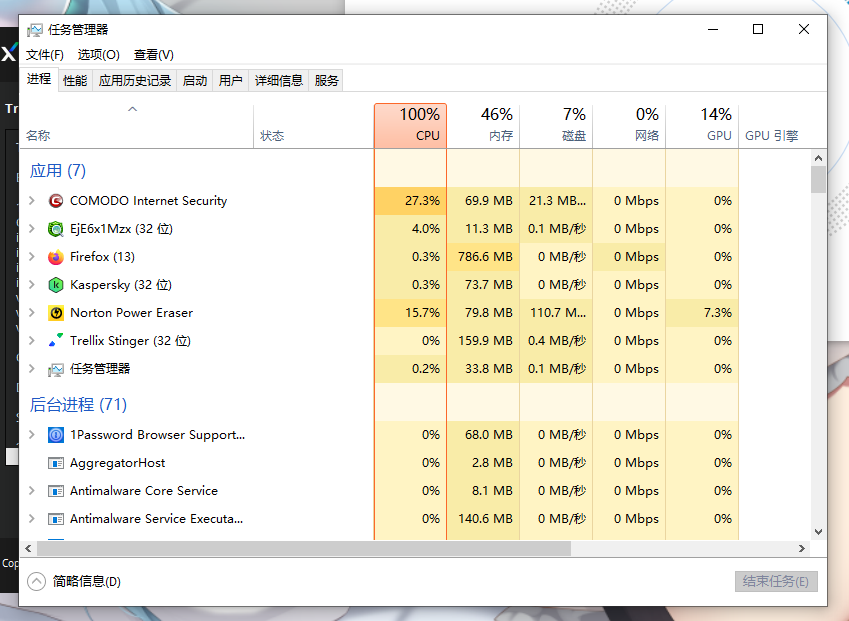Click the EjE6x1Mzx process icon
The height and width of the screenshot is (621, 849).
click(56, 229)
